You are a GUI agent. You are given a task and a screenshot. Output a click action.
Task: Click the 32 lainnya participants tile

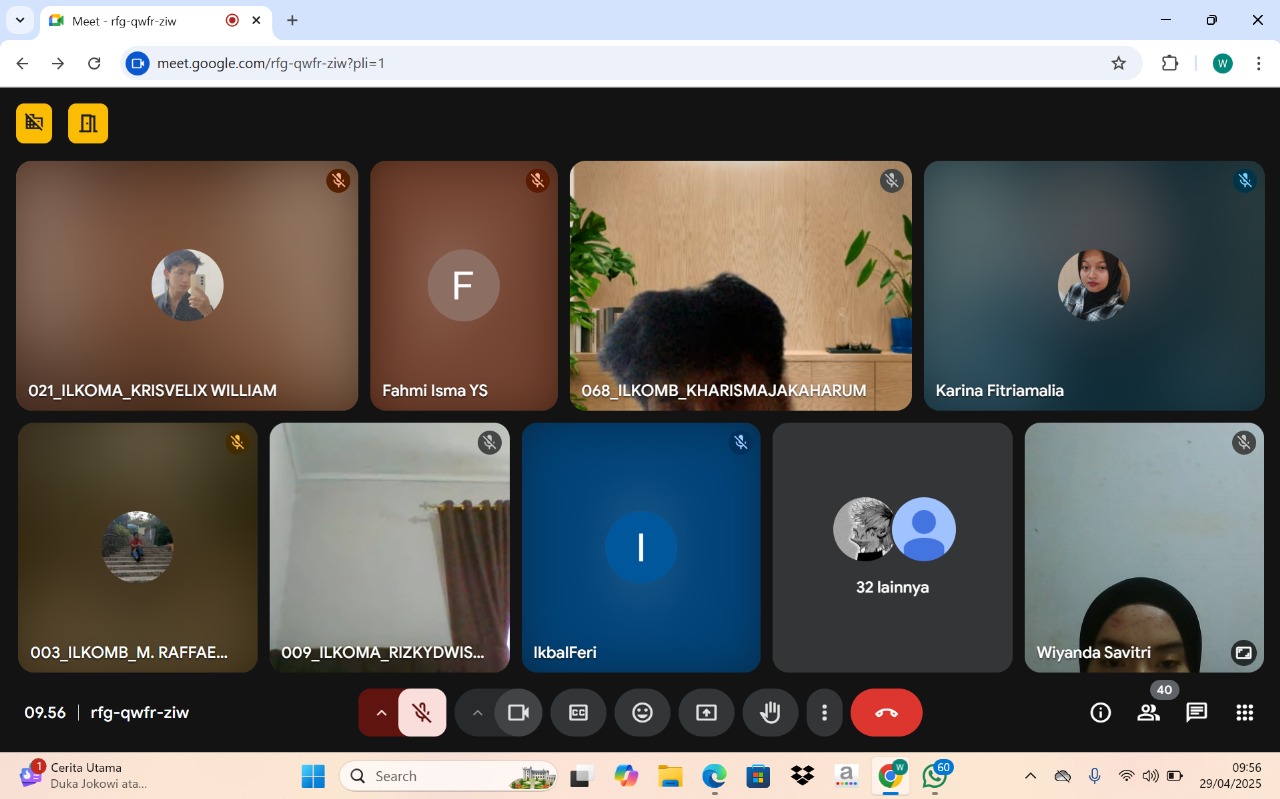(892, 547)
